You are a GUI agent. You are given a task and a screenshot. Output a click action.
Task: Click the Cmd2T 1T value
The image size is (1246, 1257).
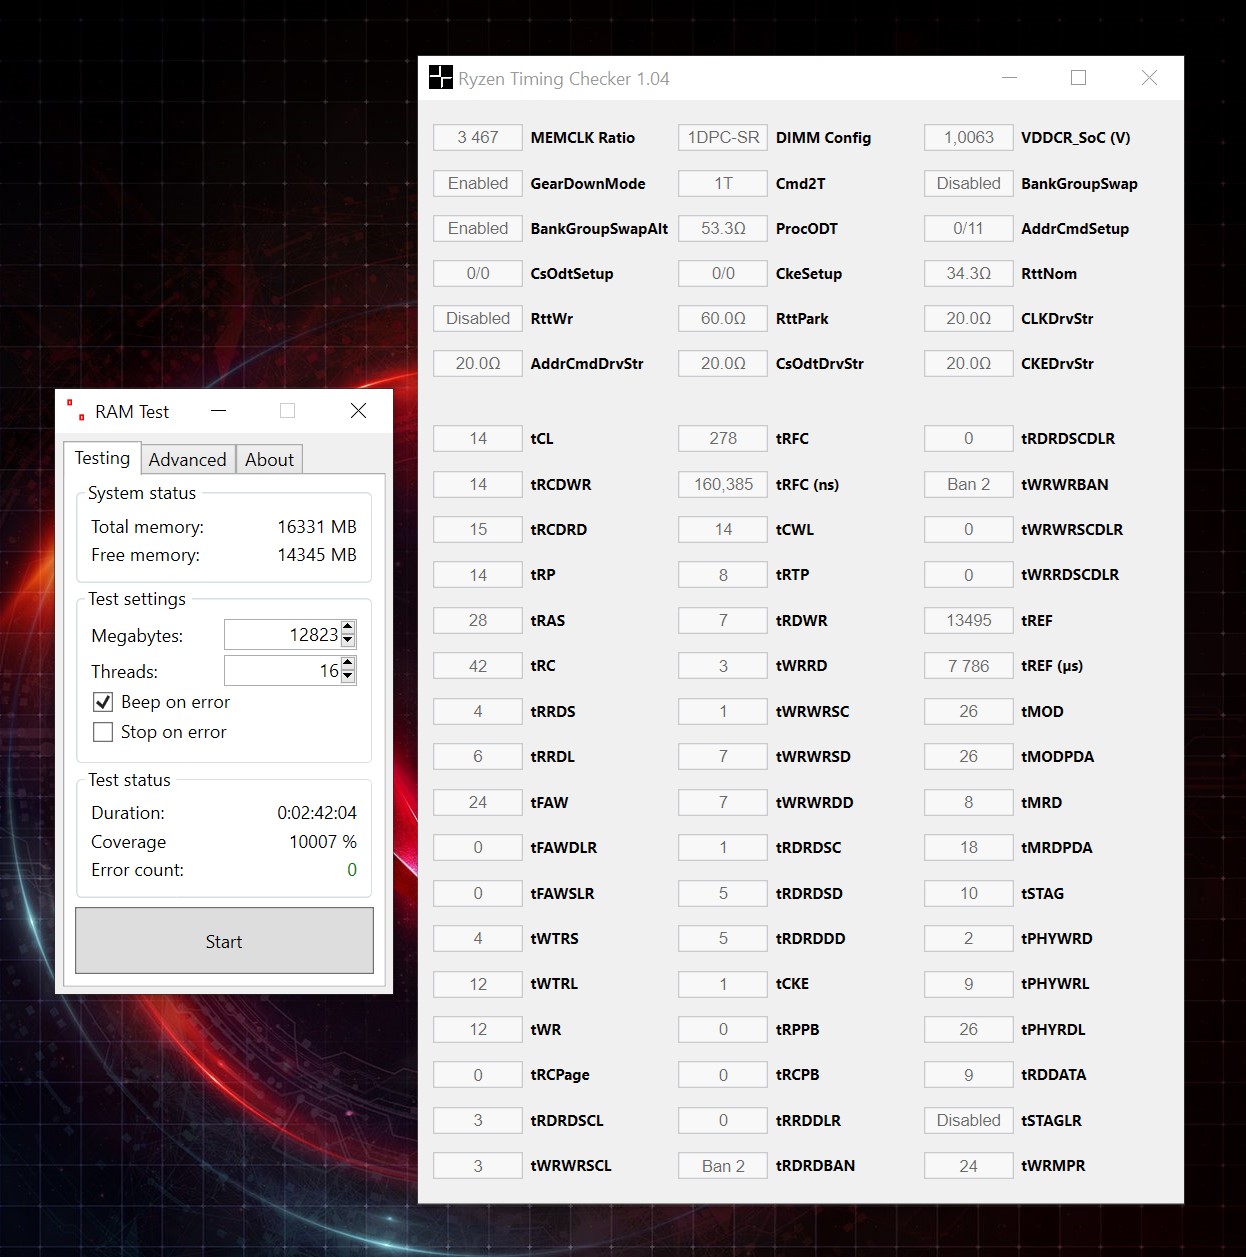(723, 183)
